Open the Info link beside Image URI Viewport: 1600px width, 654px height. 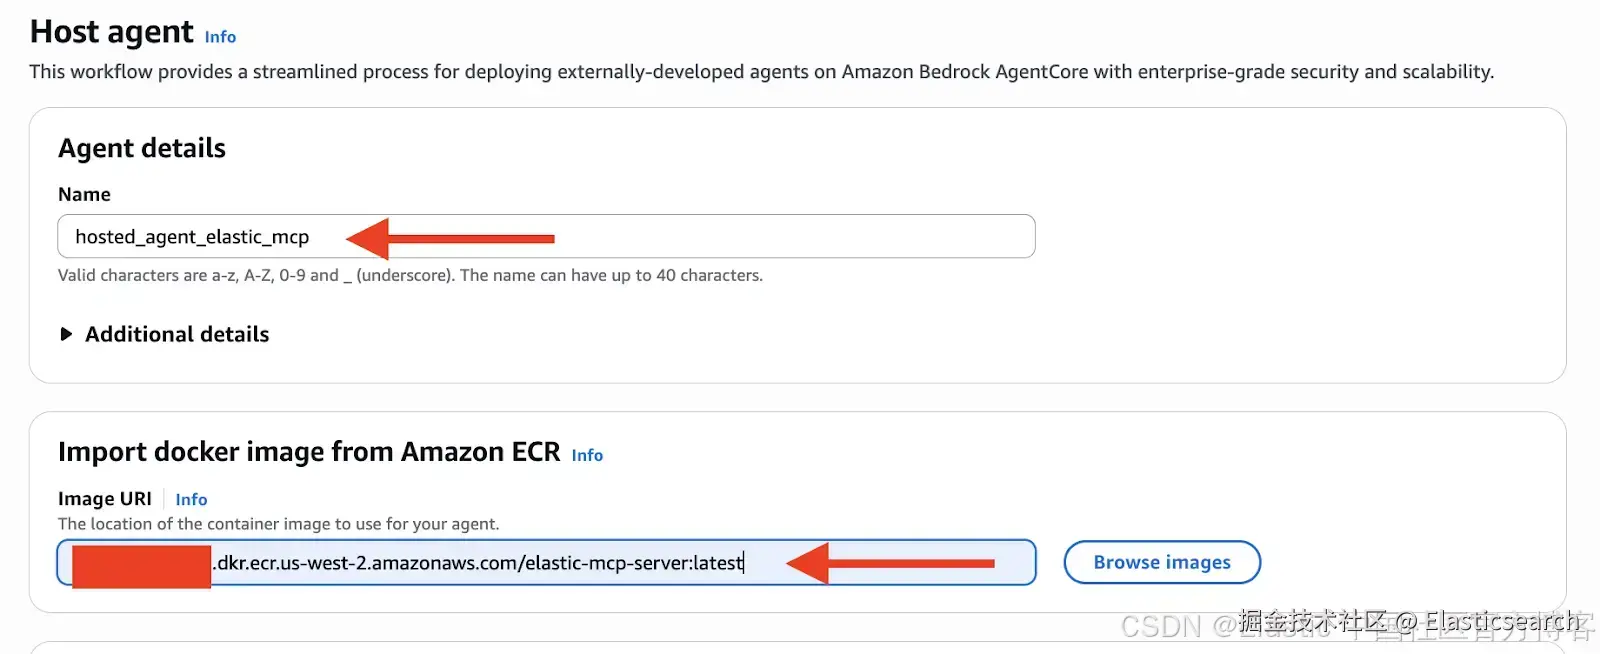click(x=191, y=499)
